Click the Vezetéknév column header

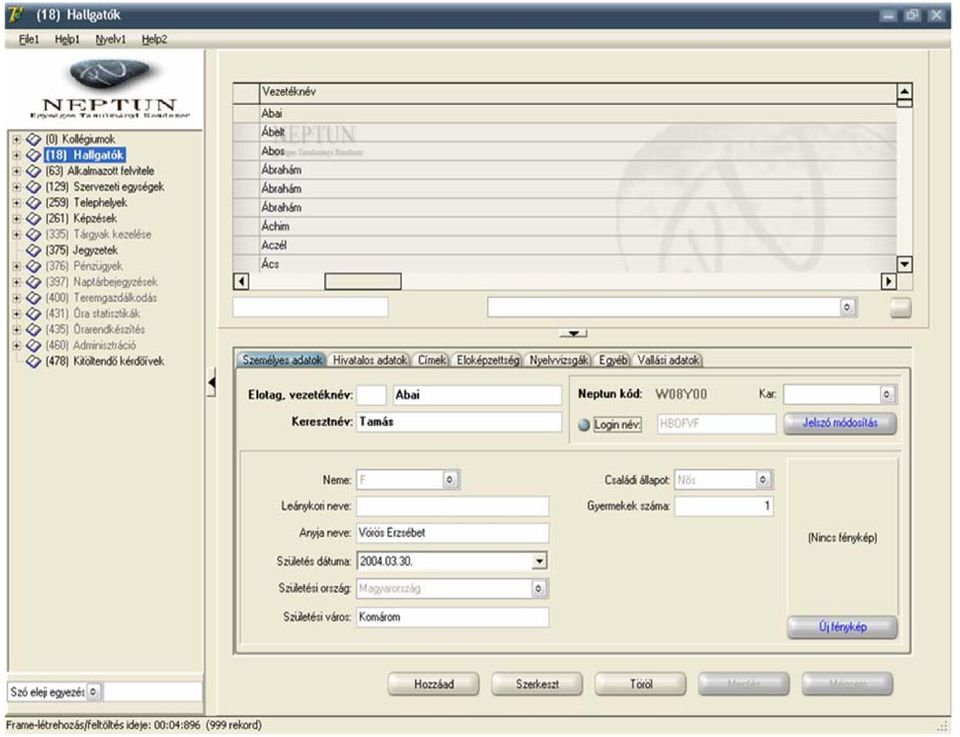[x=578, y=92]
